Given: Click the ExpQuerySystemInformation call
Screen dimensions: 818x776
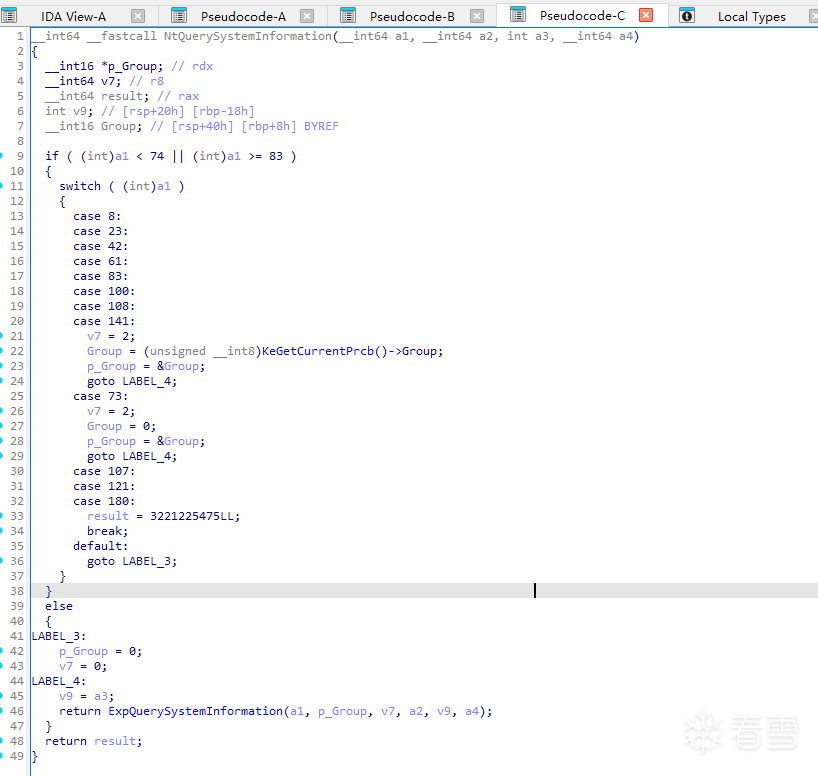Looking at the screenshot, I should [196, 711].
